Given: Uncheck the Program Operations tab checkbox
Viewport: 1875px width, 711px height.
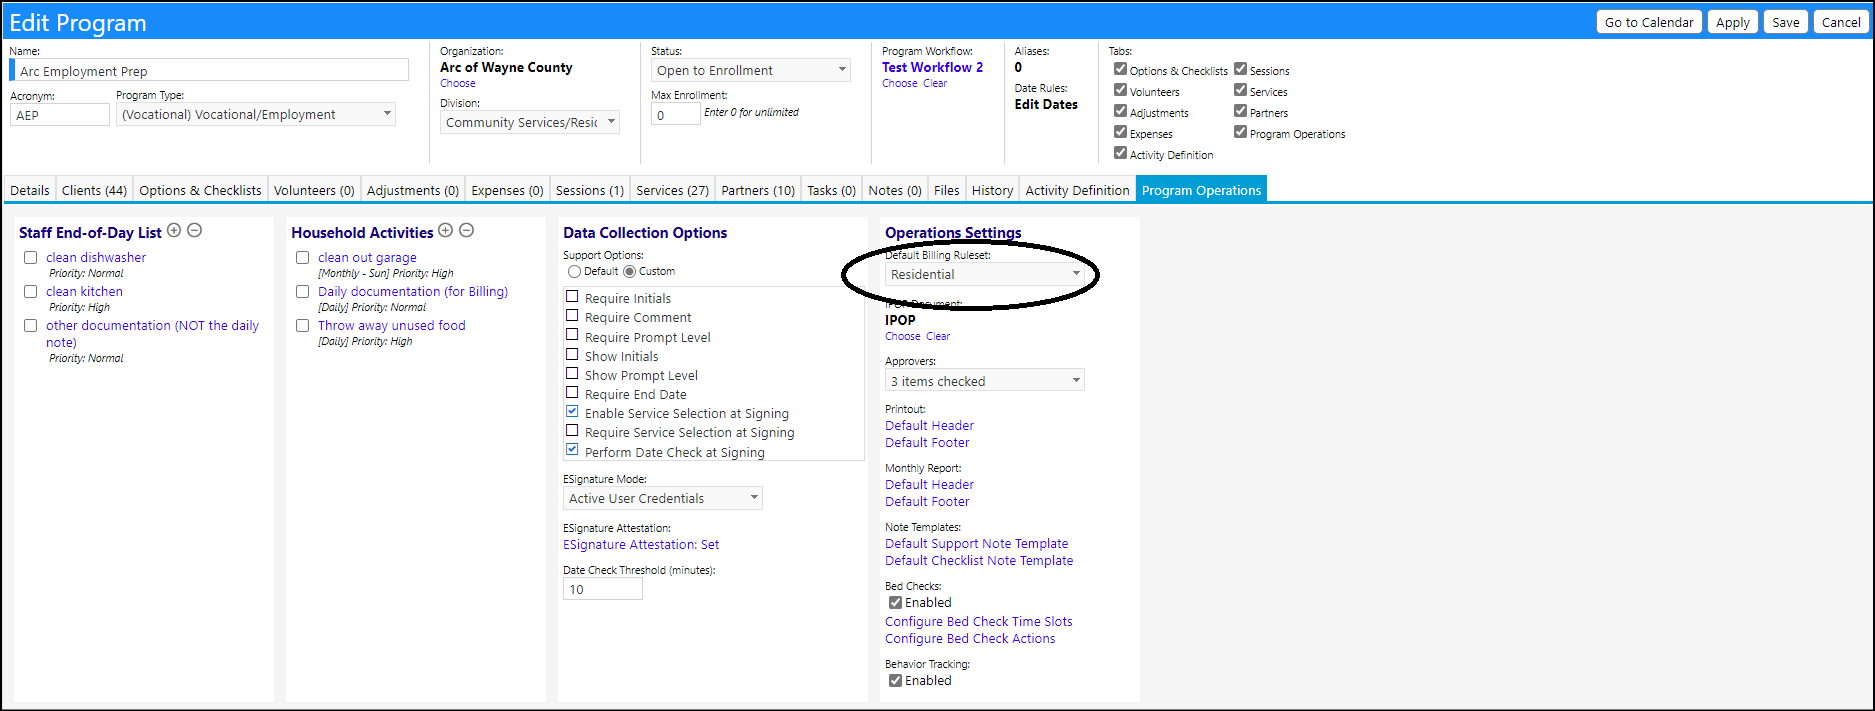Looking at the screenshot, I should click(x=1240, y=132).
